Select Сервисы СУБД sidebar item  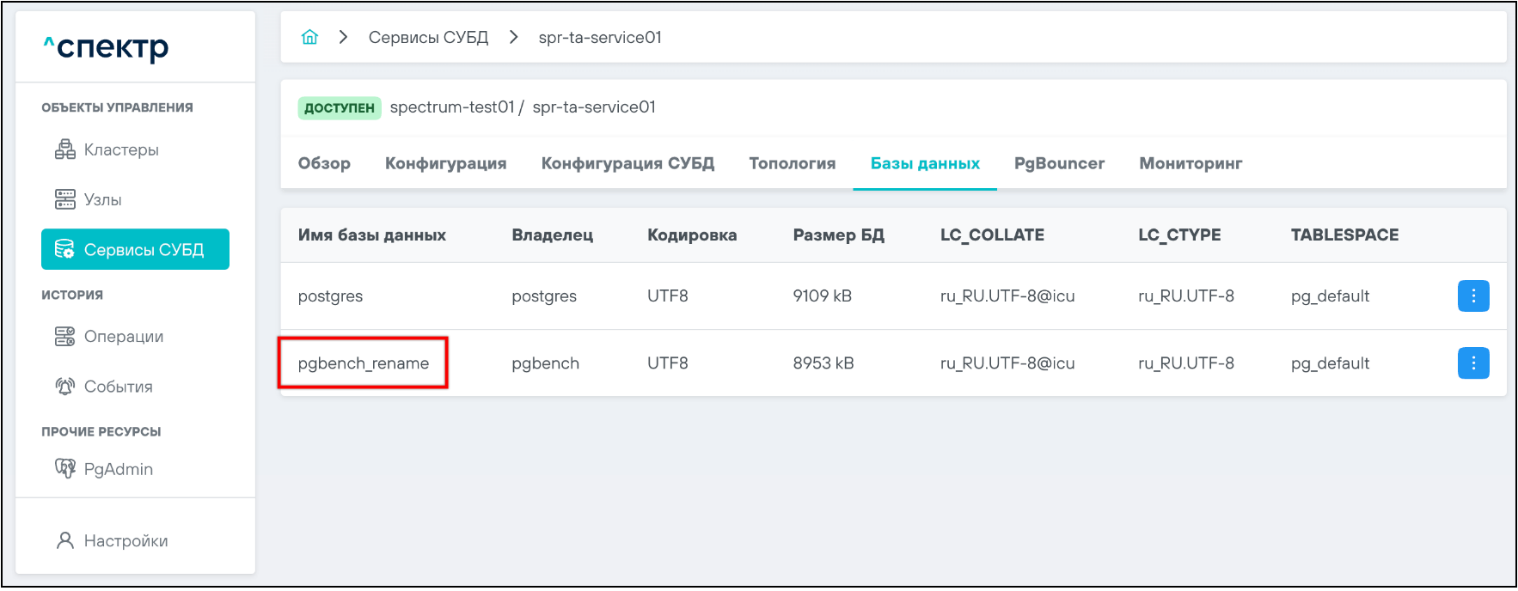[134, 250]
